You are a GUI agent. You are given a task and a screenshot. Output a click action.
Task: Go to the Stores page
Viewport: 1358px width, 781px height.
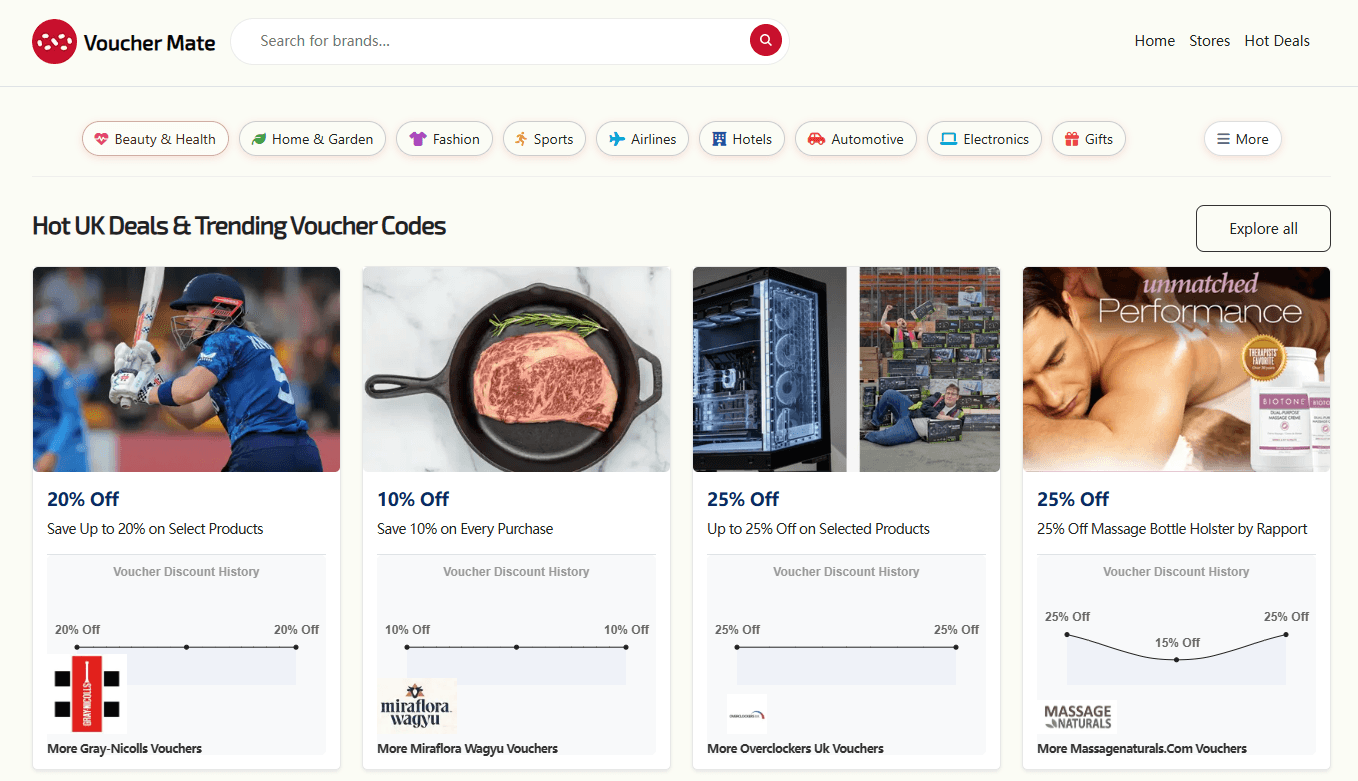point(1209,41)
